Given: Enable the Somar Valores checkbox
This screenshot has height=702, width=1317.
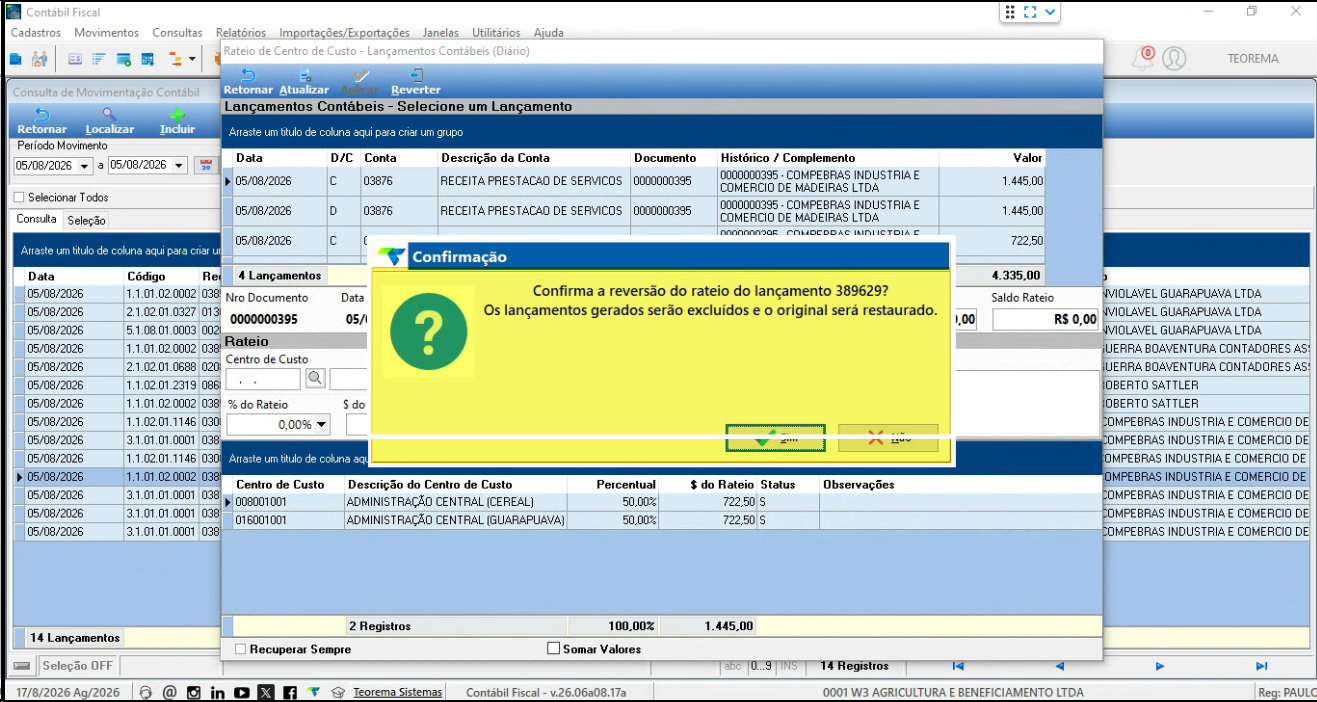Looking at the screenshot, I should coord(554,649).
